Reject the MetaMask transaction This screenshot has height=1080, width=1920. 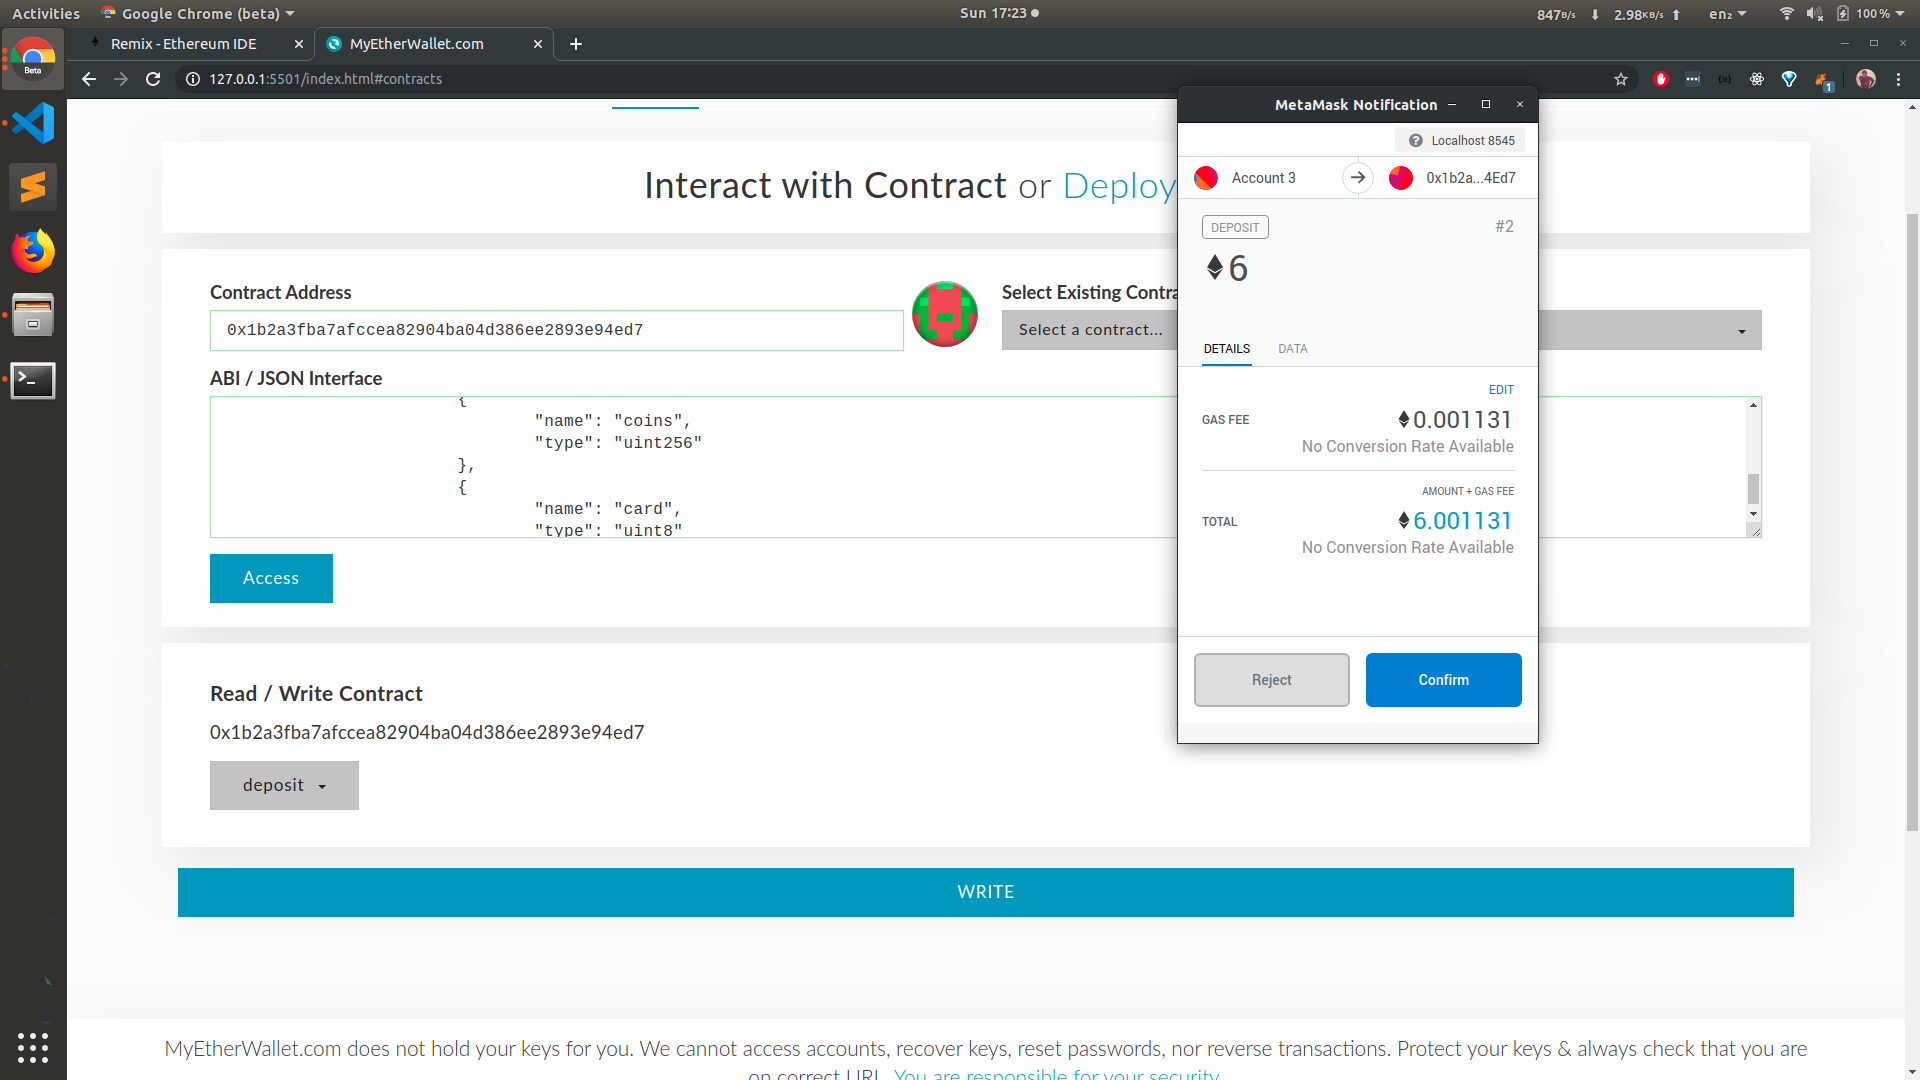tap(1271, 680)
